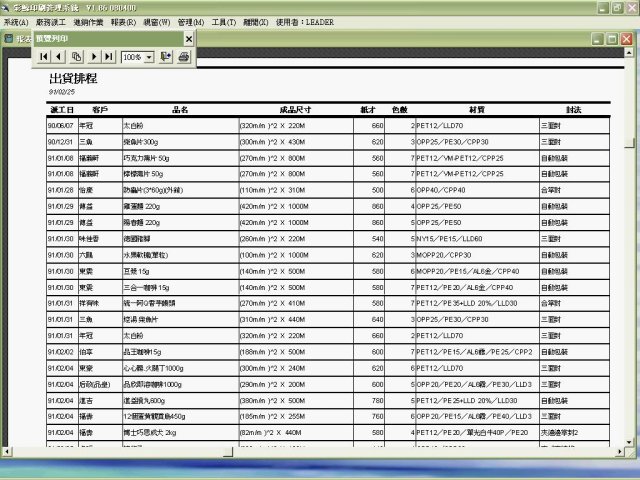Click the close preview door icon
This screenshot has width=640, height=480.
point(166,57)
